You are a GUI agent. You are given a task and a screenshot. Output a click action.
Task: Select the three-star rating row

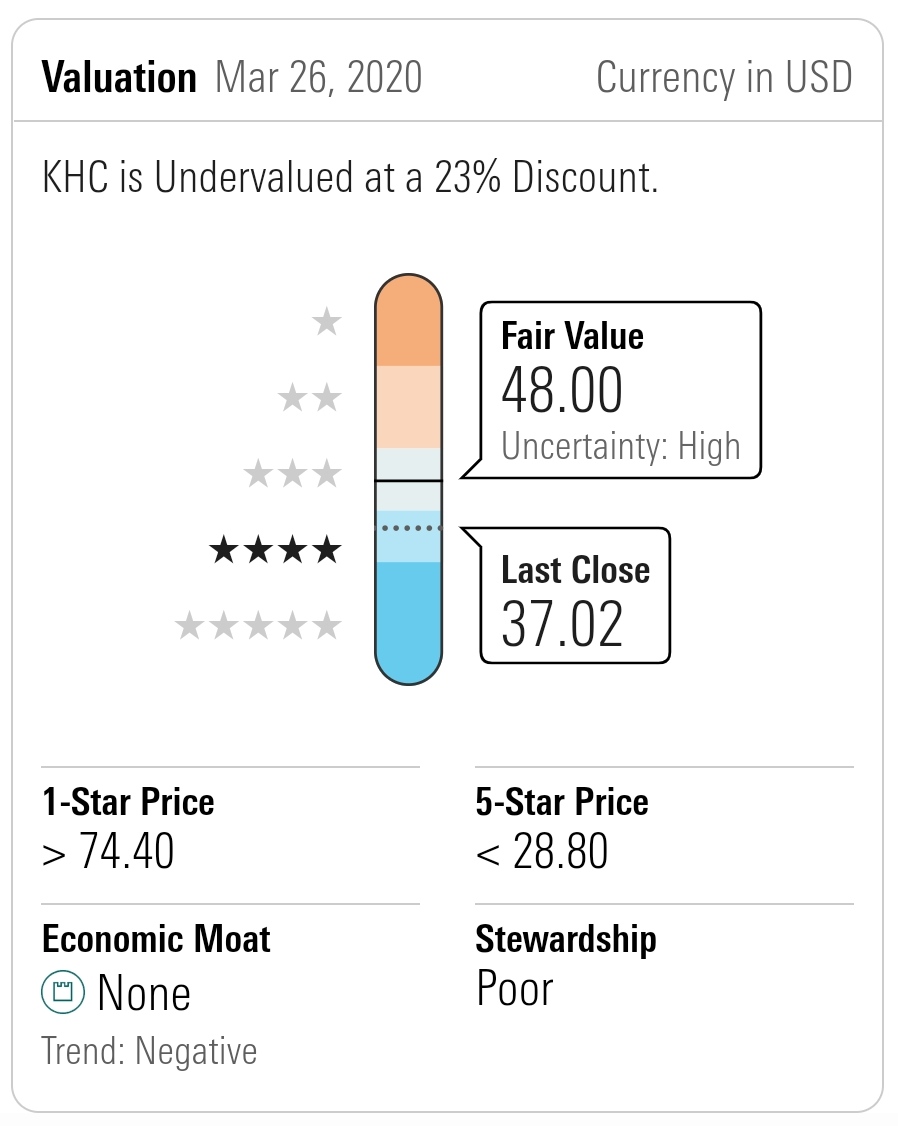tap(293, 473)
